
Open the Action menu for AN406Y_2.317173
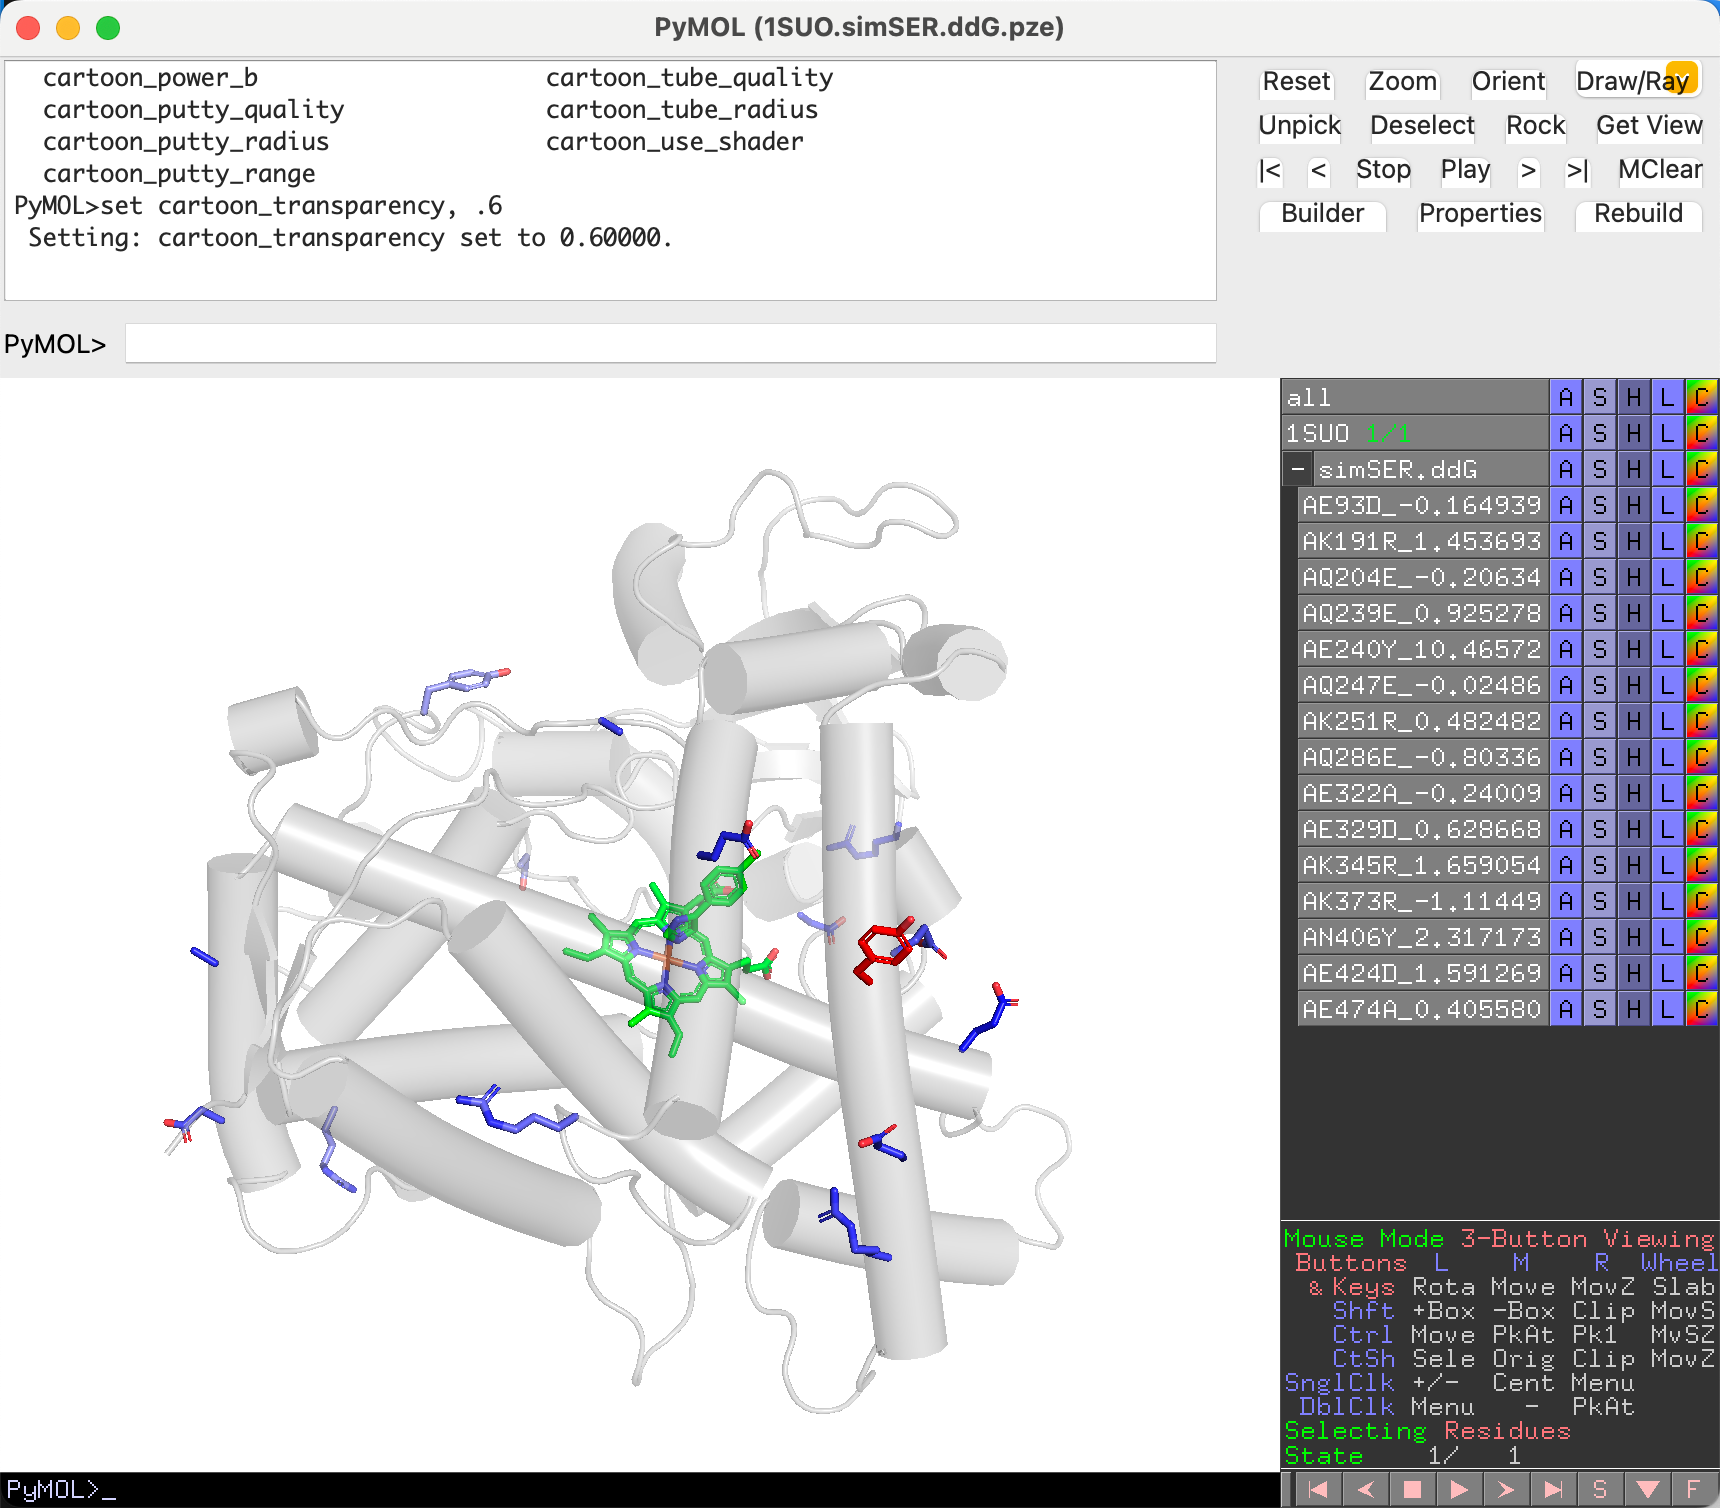point(1566,937)
